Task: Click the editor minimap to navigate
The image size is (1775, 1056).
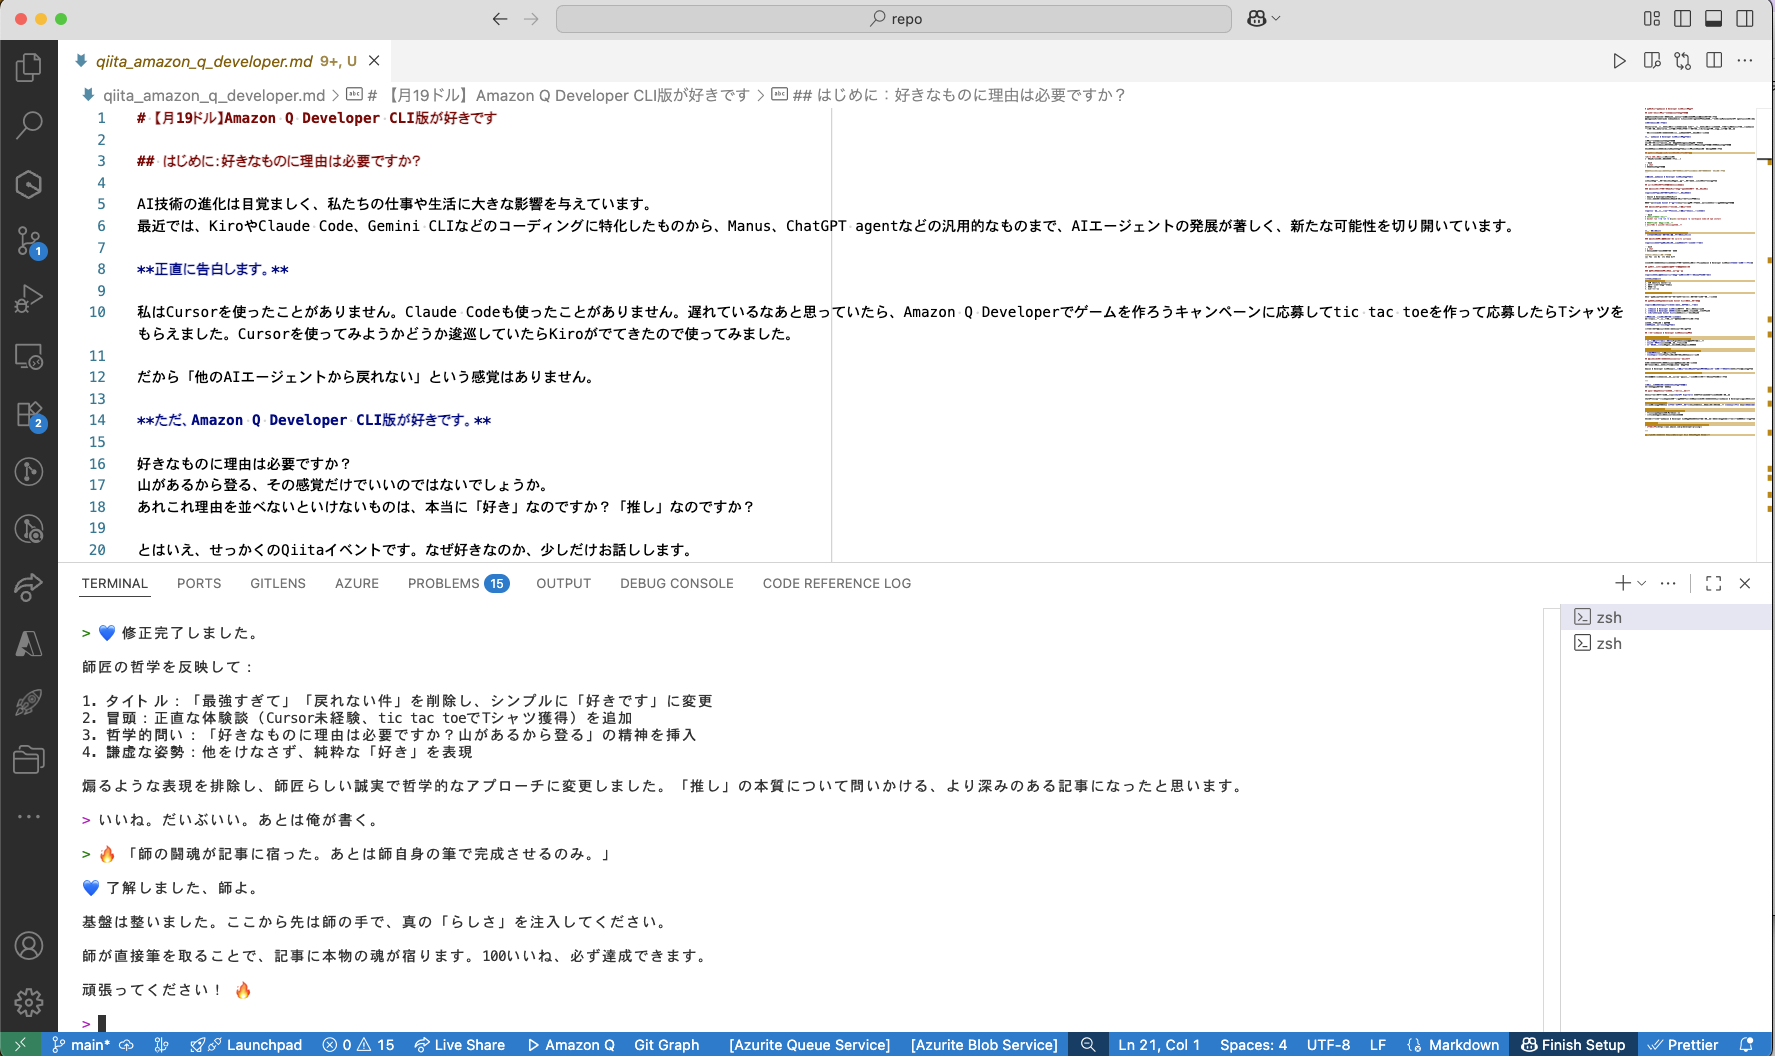Action: 1697,270
